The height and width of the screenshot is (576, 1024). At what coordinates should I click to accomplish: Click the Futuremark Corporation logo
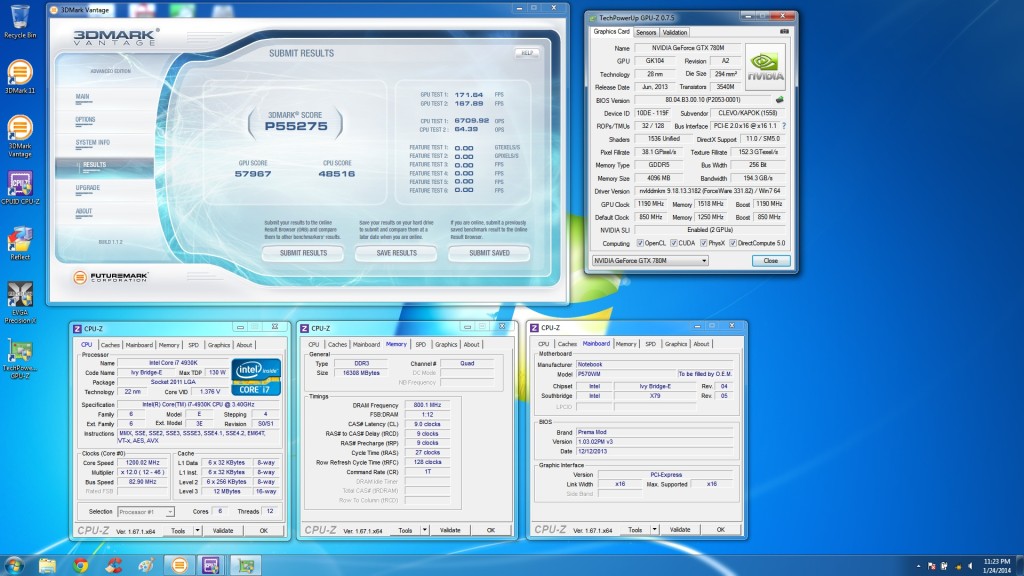click(x=111, y=278)
